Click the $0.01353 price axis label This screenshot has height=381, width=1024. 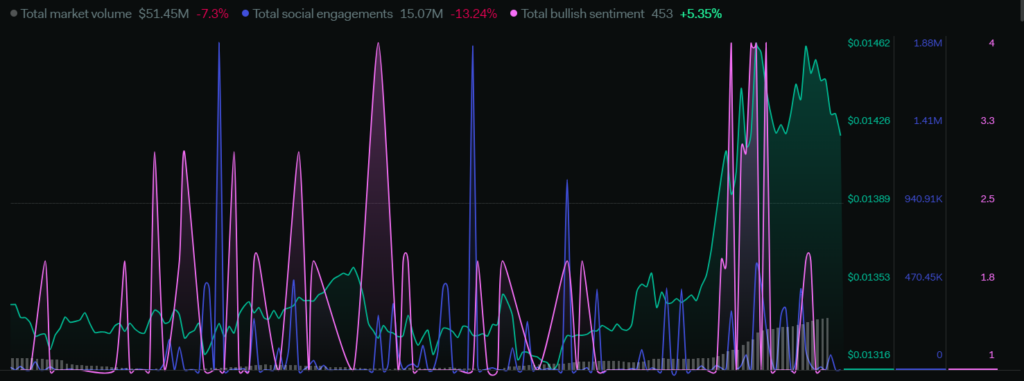[869, 277]
